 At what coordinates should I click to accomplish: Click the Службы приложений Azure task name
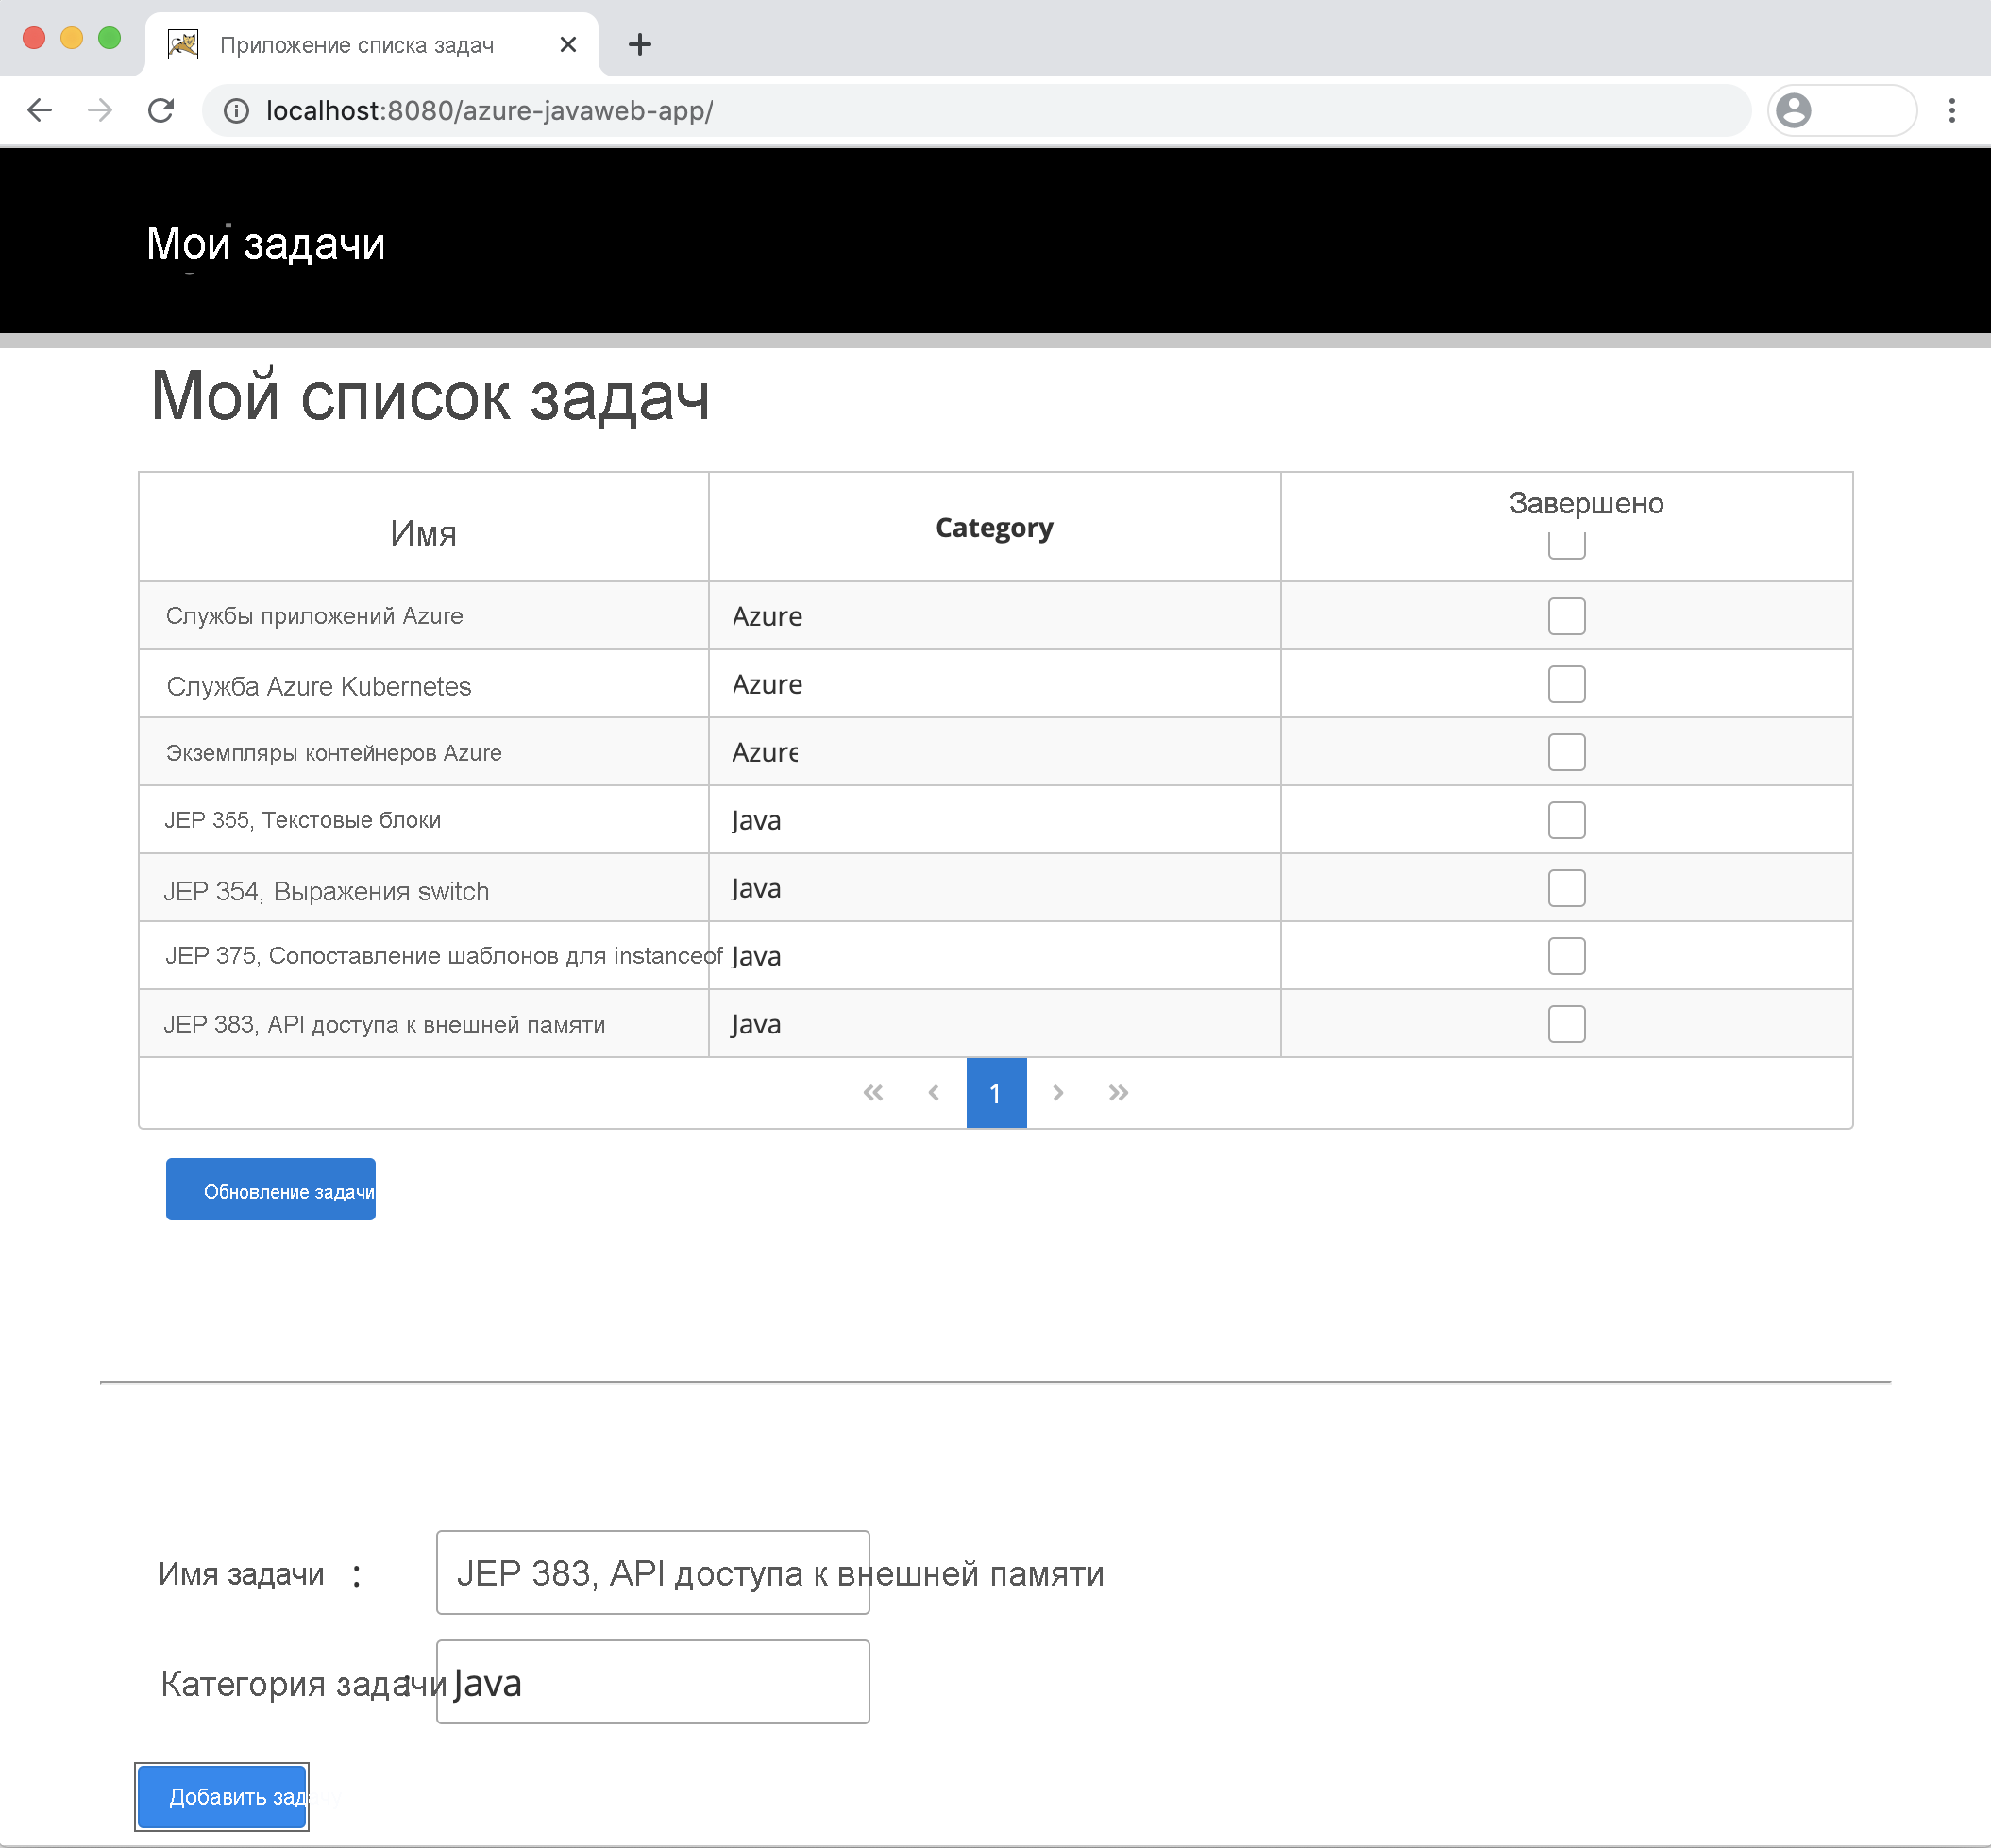point(314,616)
